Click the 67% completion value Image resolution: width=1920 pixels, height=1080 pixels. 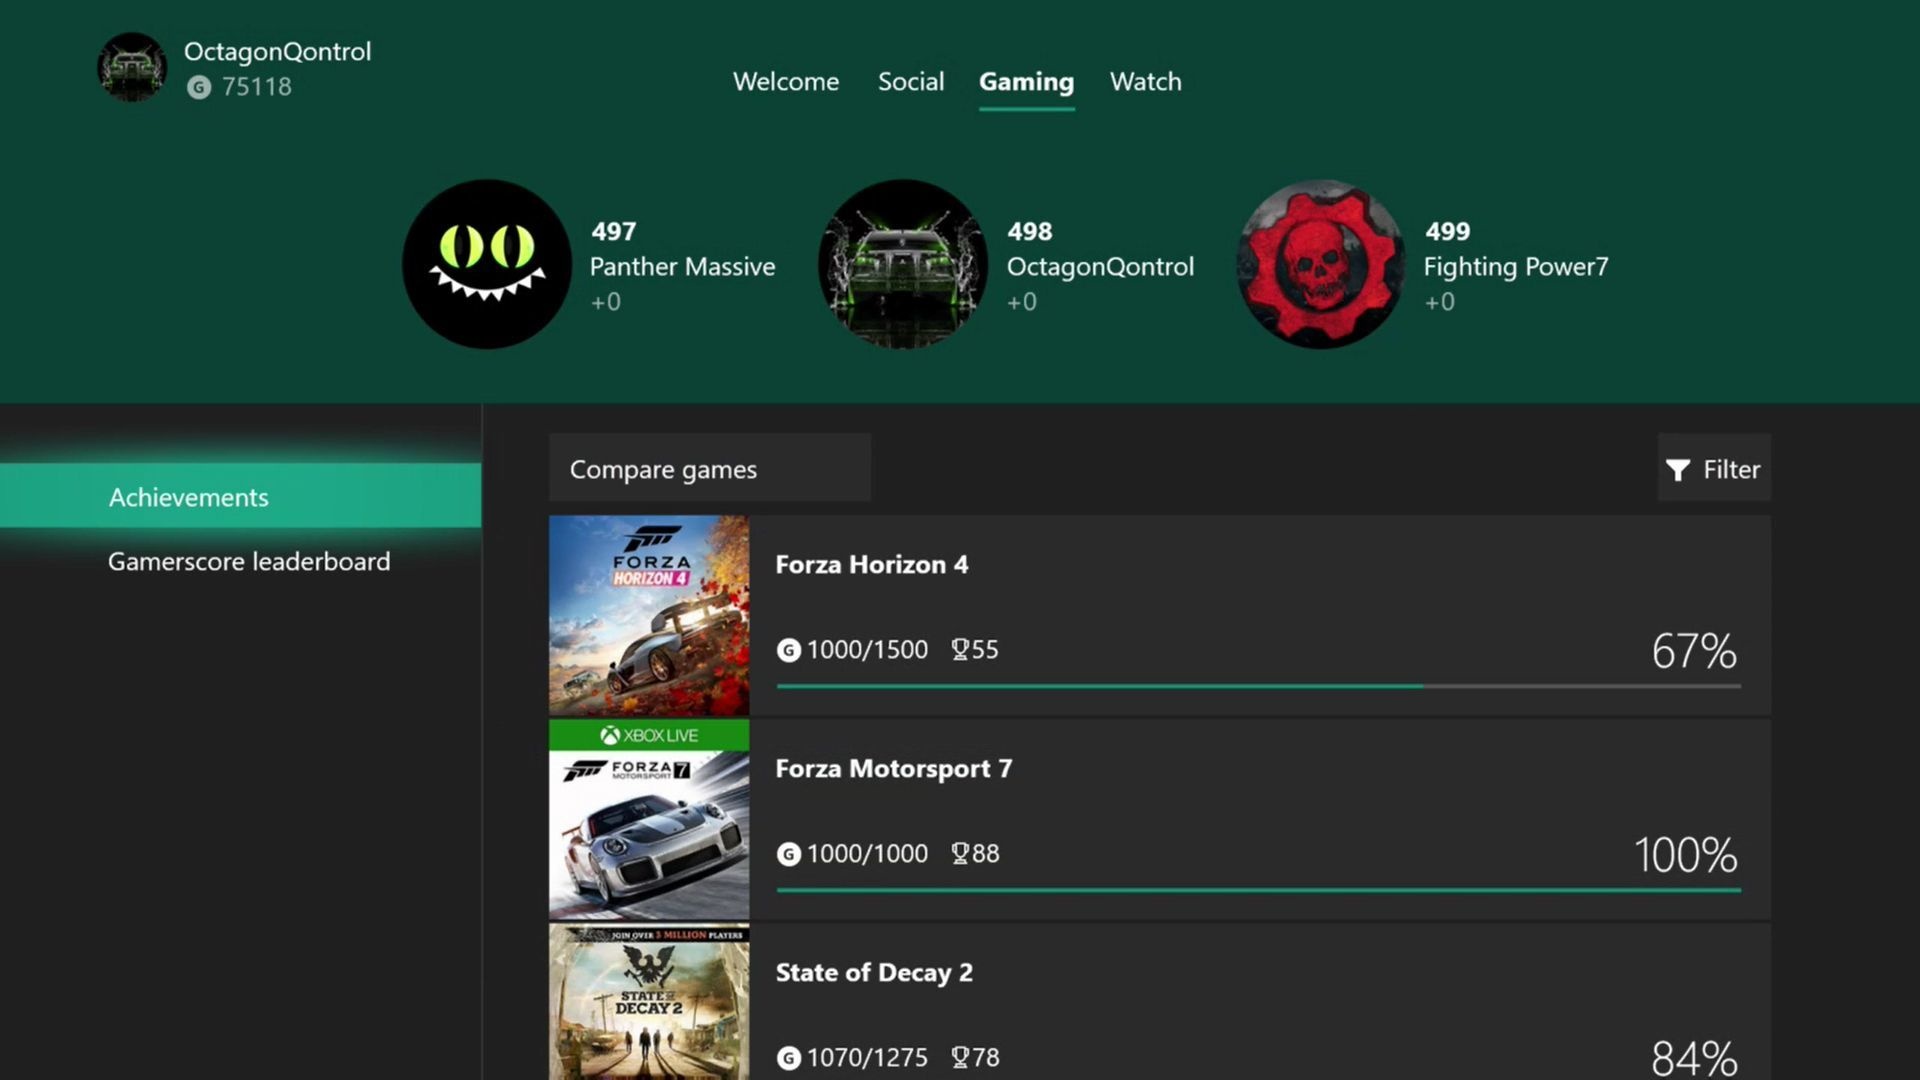[1694, 652]
